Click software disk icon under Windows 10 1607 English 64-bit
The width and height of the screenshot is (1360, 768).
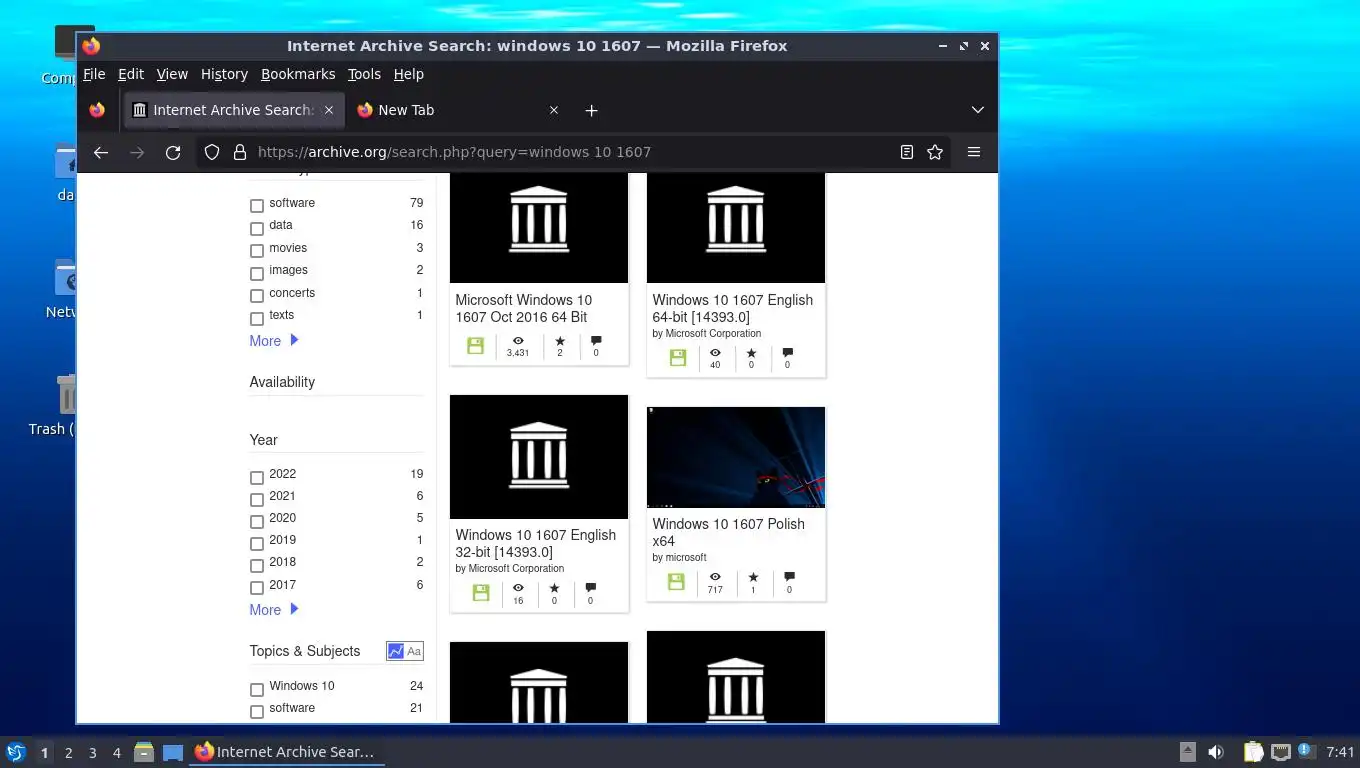click(678, 357)
